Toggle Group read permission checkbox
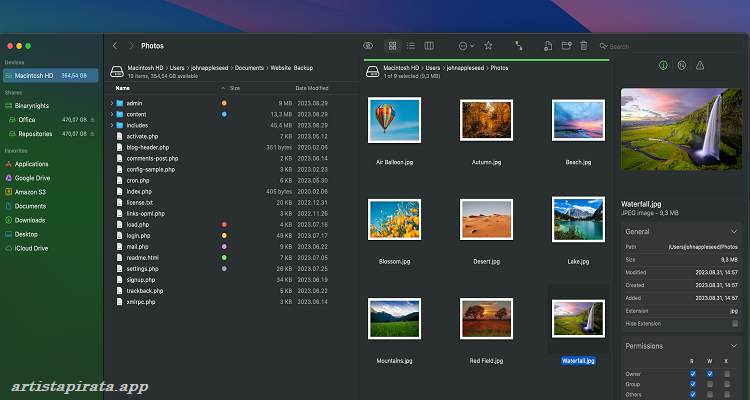Viewport: 750px width, 400px height. coord(692,383)
